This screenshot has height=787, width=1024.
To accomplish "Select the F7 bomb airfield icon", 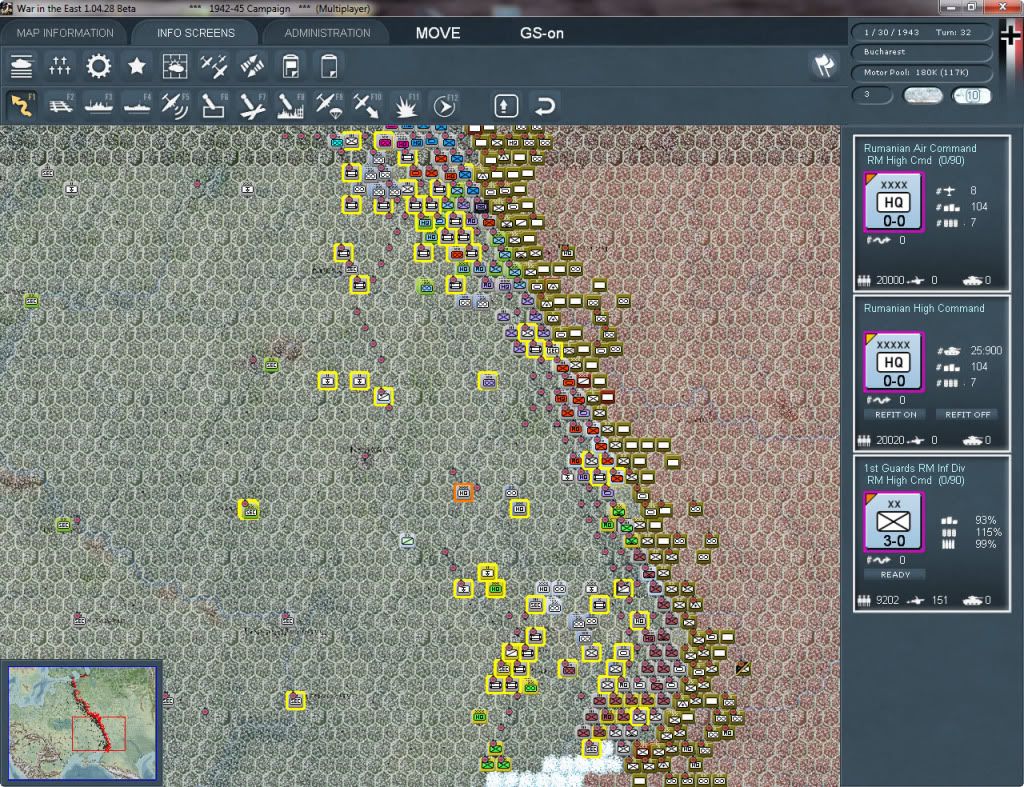I will (x=252, y=105).
